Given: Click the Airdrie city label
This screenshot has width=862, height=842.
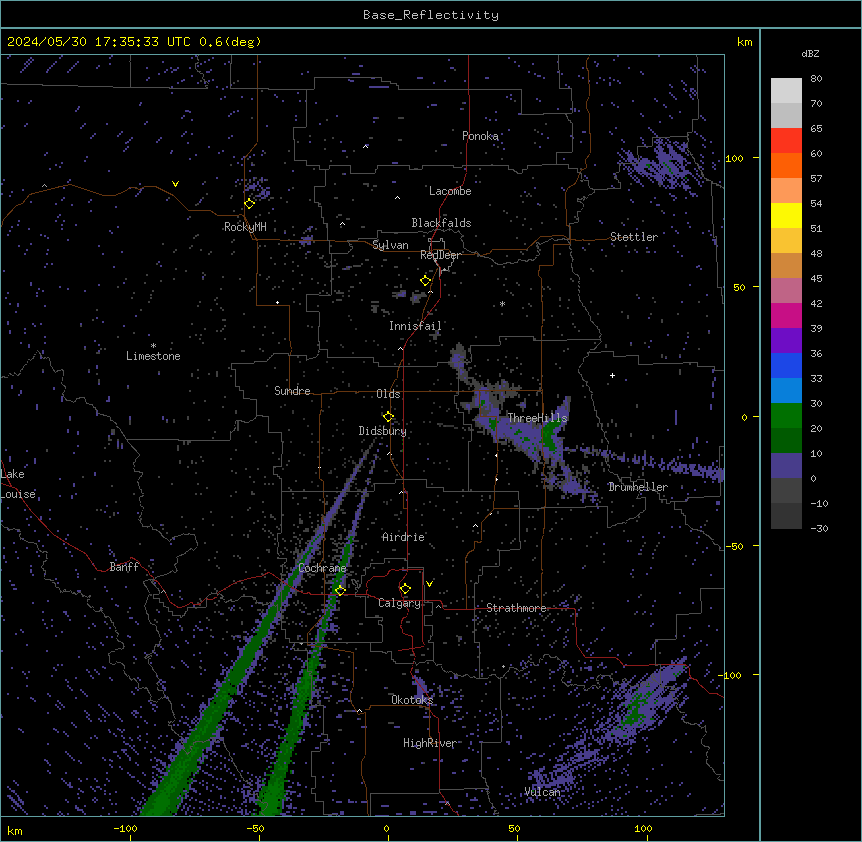Looking at the screenshot, I should tap(403, 537).
